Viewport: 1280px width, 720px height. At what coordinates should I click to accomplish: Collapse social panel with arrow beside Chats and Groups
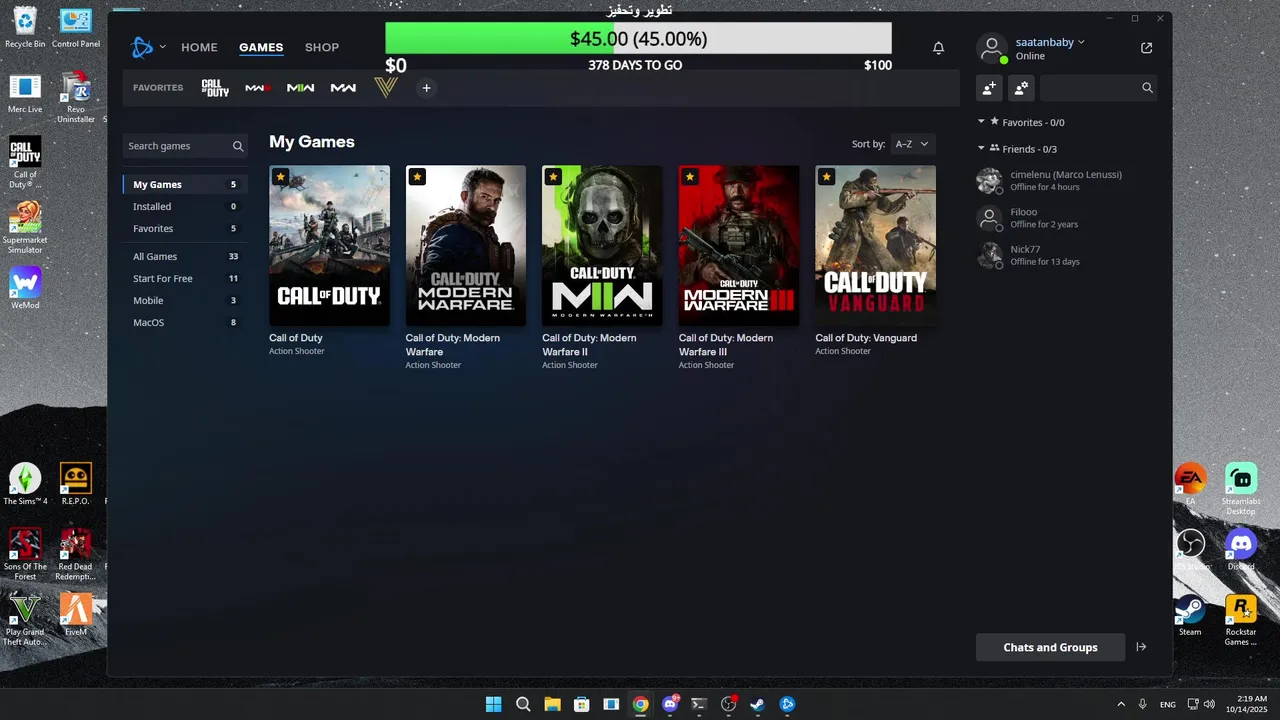tap(1141, 647)
